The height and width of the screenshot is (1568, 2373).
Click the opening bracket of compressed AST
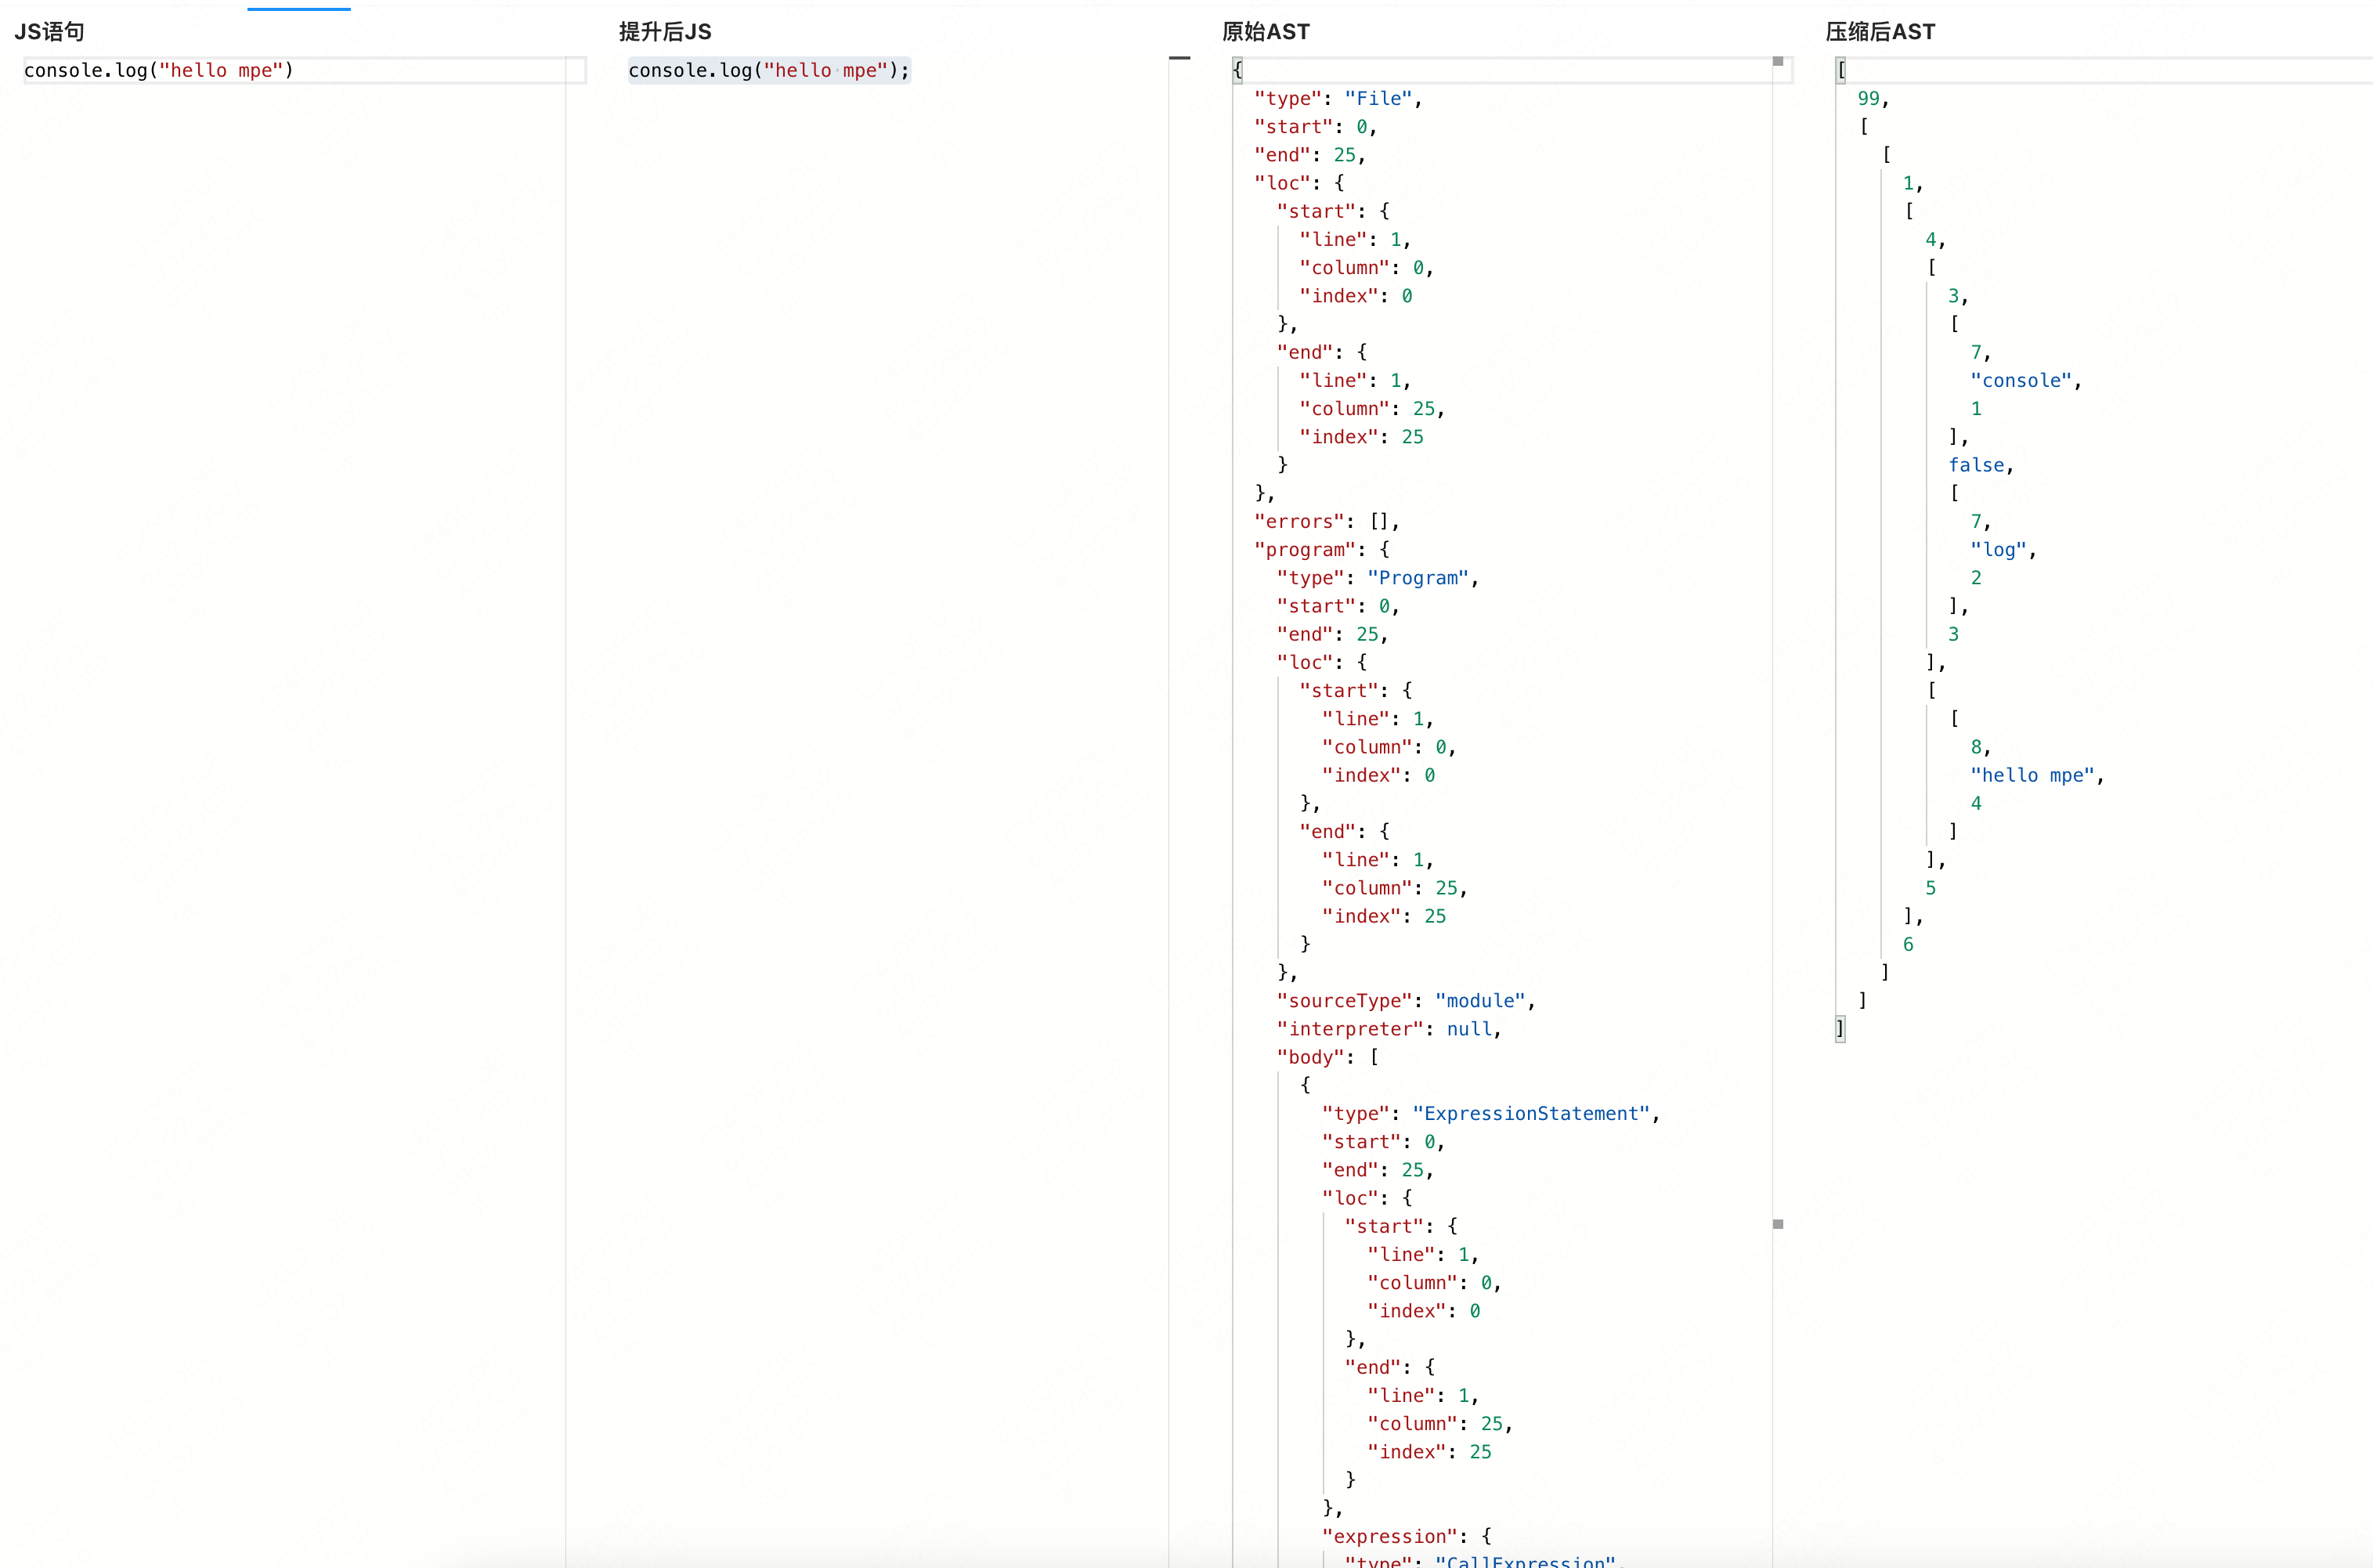point(1841,70)
